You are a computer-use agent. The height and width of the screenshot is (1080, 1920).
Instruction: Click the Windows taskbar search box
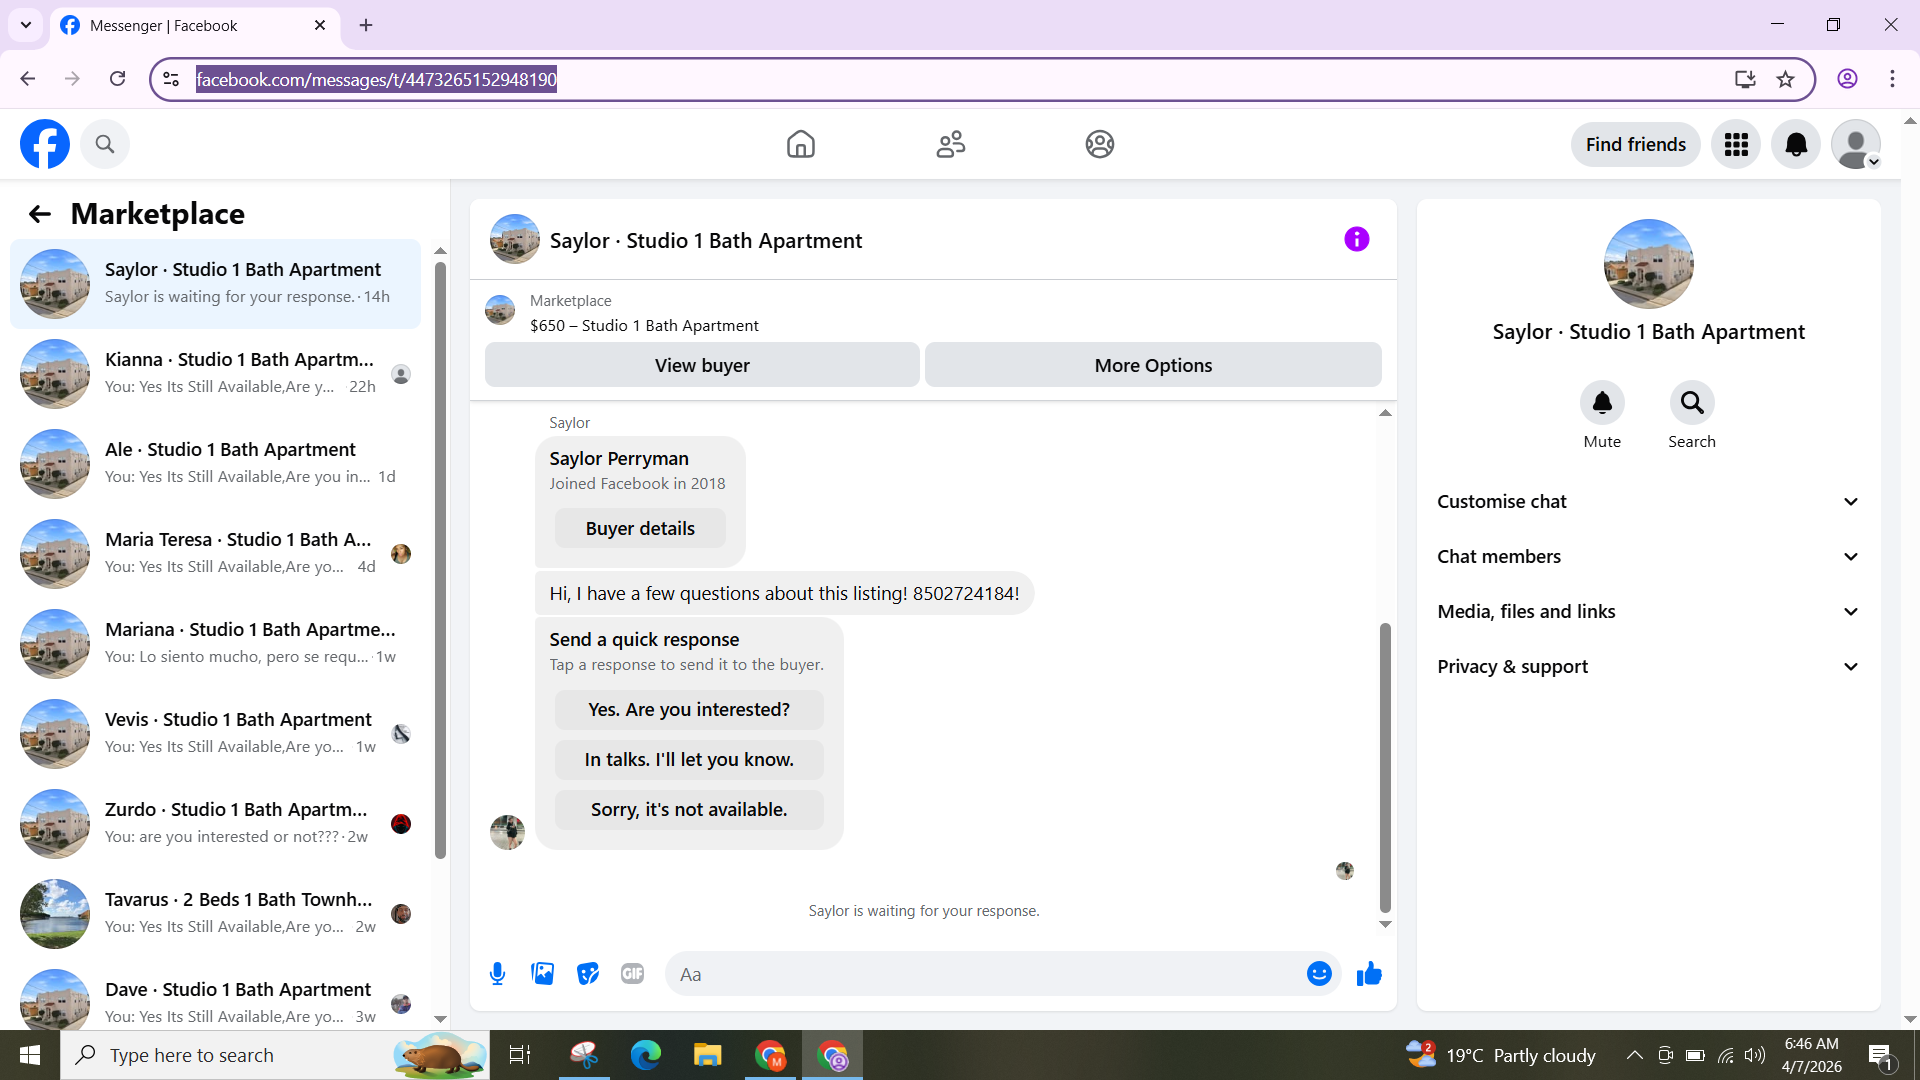pyautogui.click(x=275, y=1055)
